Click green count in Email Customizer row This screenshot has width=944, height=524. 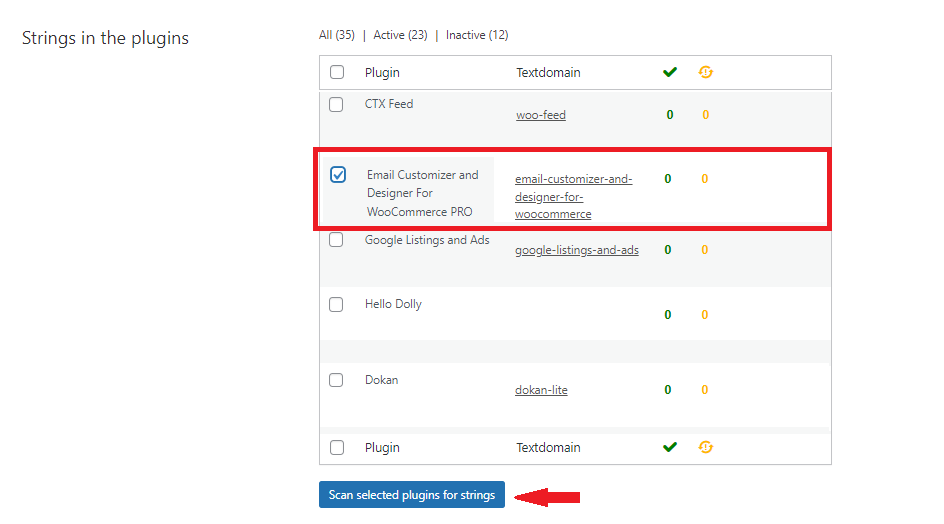pos(668,178)
